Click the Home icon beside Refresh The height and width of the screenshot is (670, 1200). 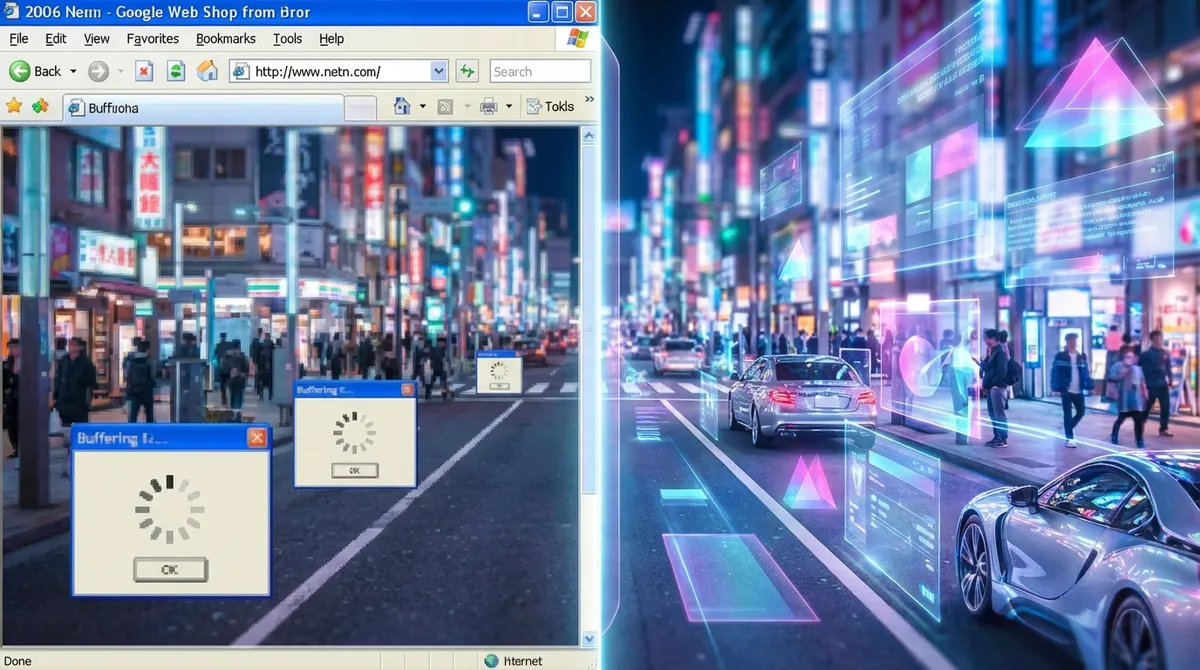[207, 71]
